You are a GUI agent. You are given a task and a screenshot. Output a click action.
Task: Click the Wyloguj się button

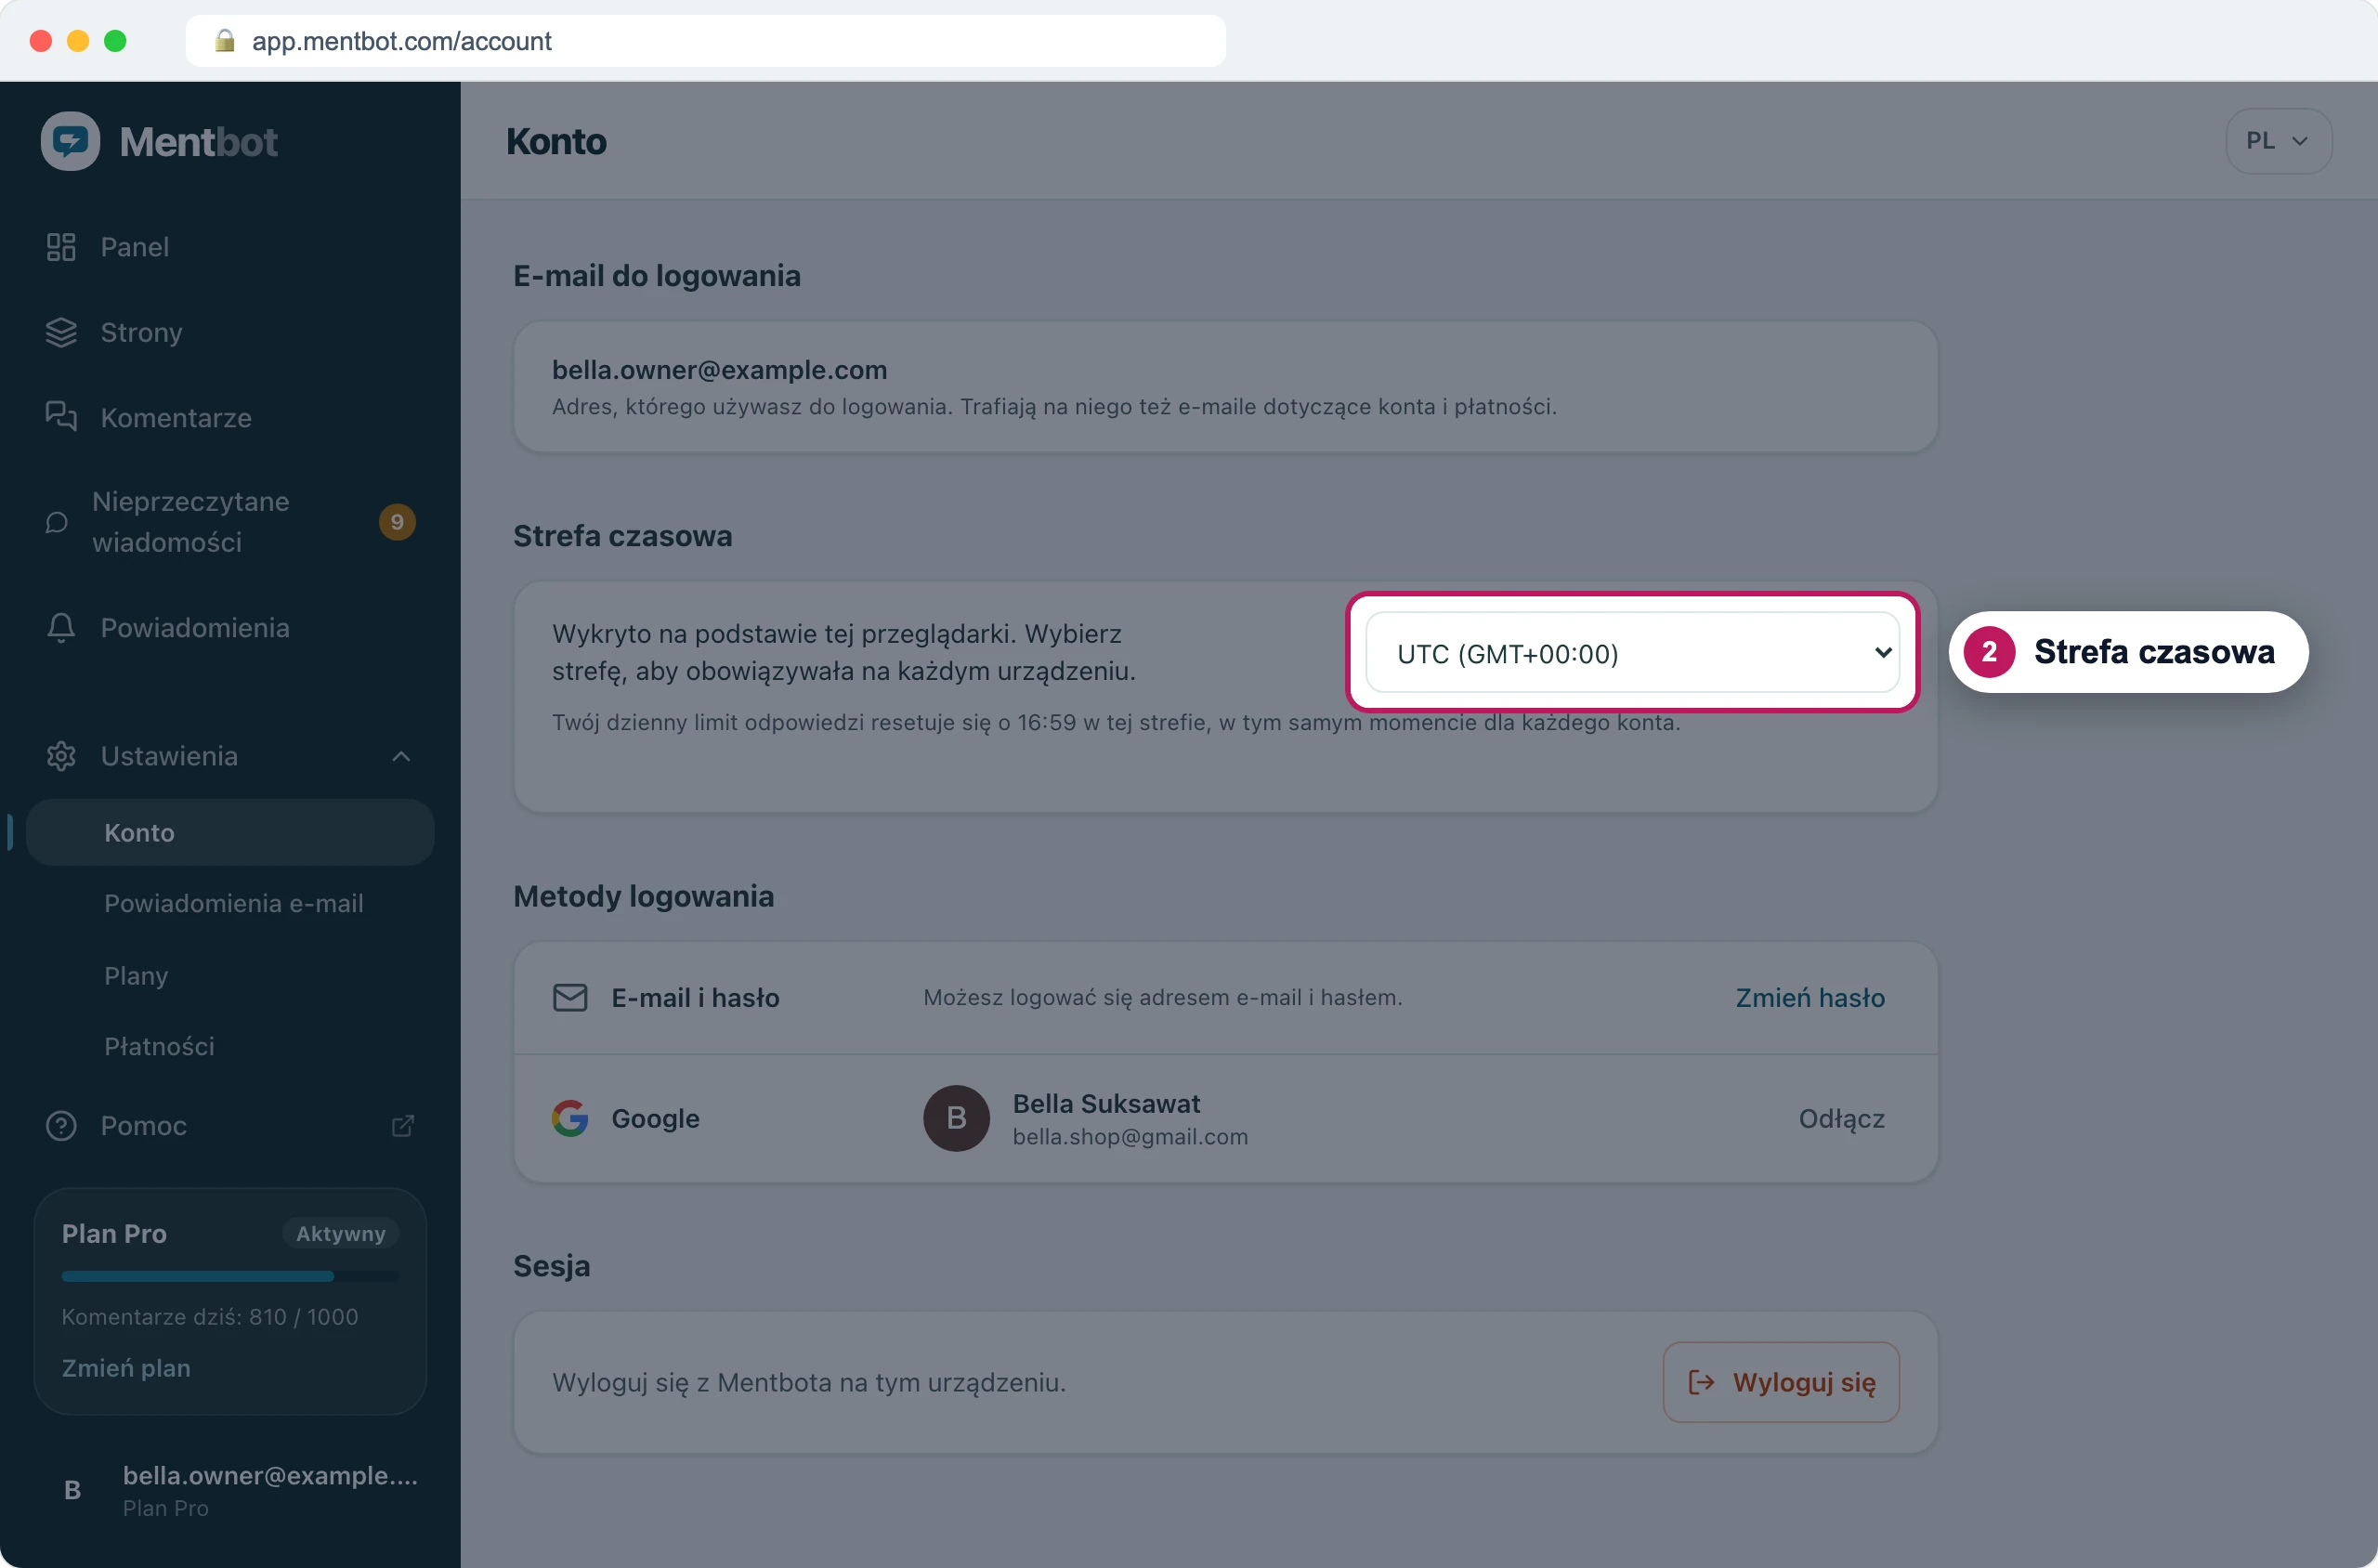pyautogui.click(x=1781, y=1382)
